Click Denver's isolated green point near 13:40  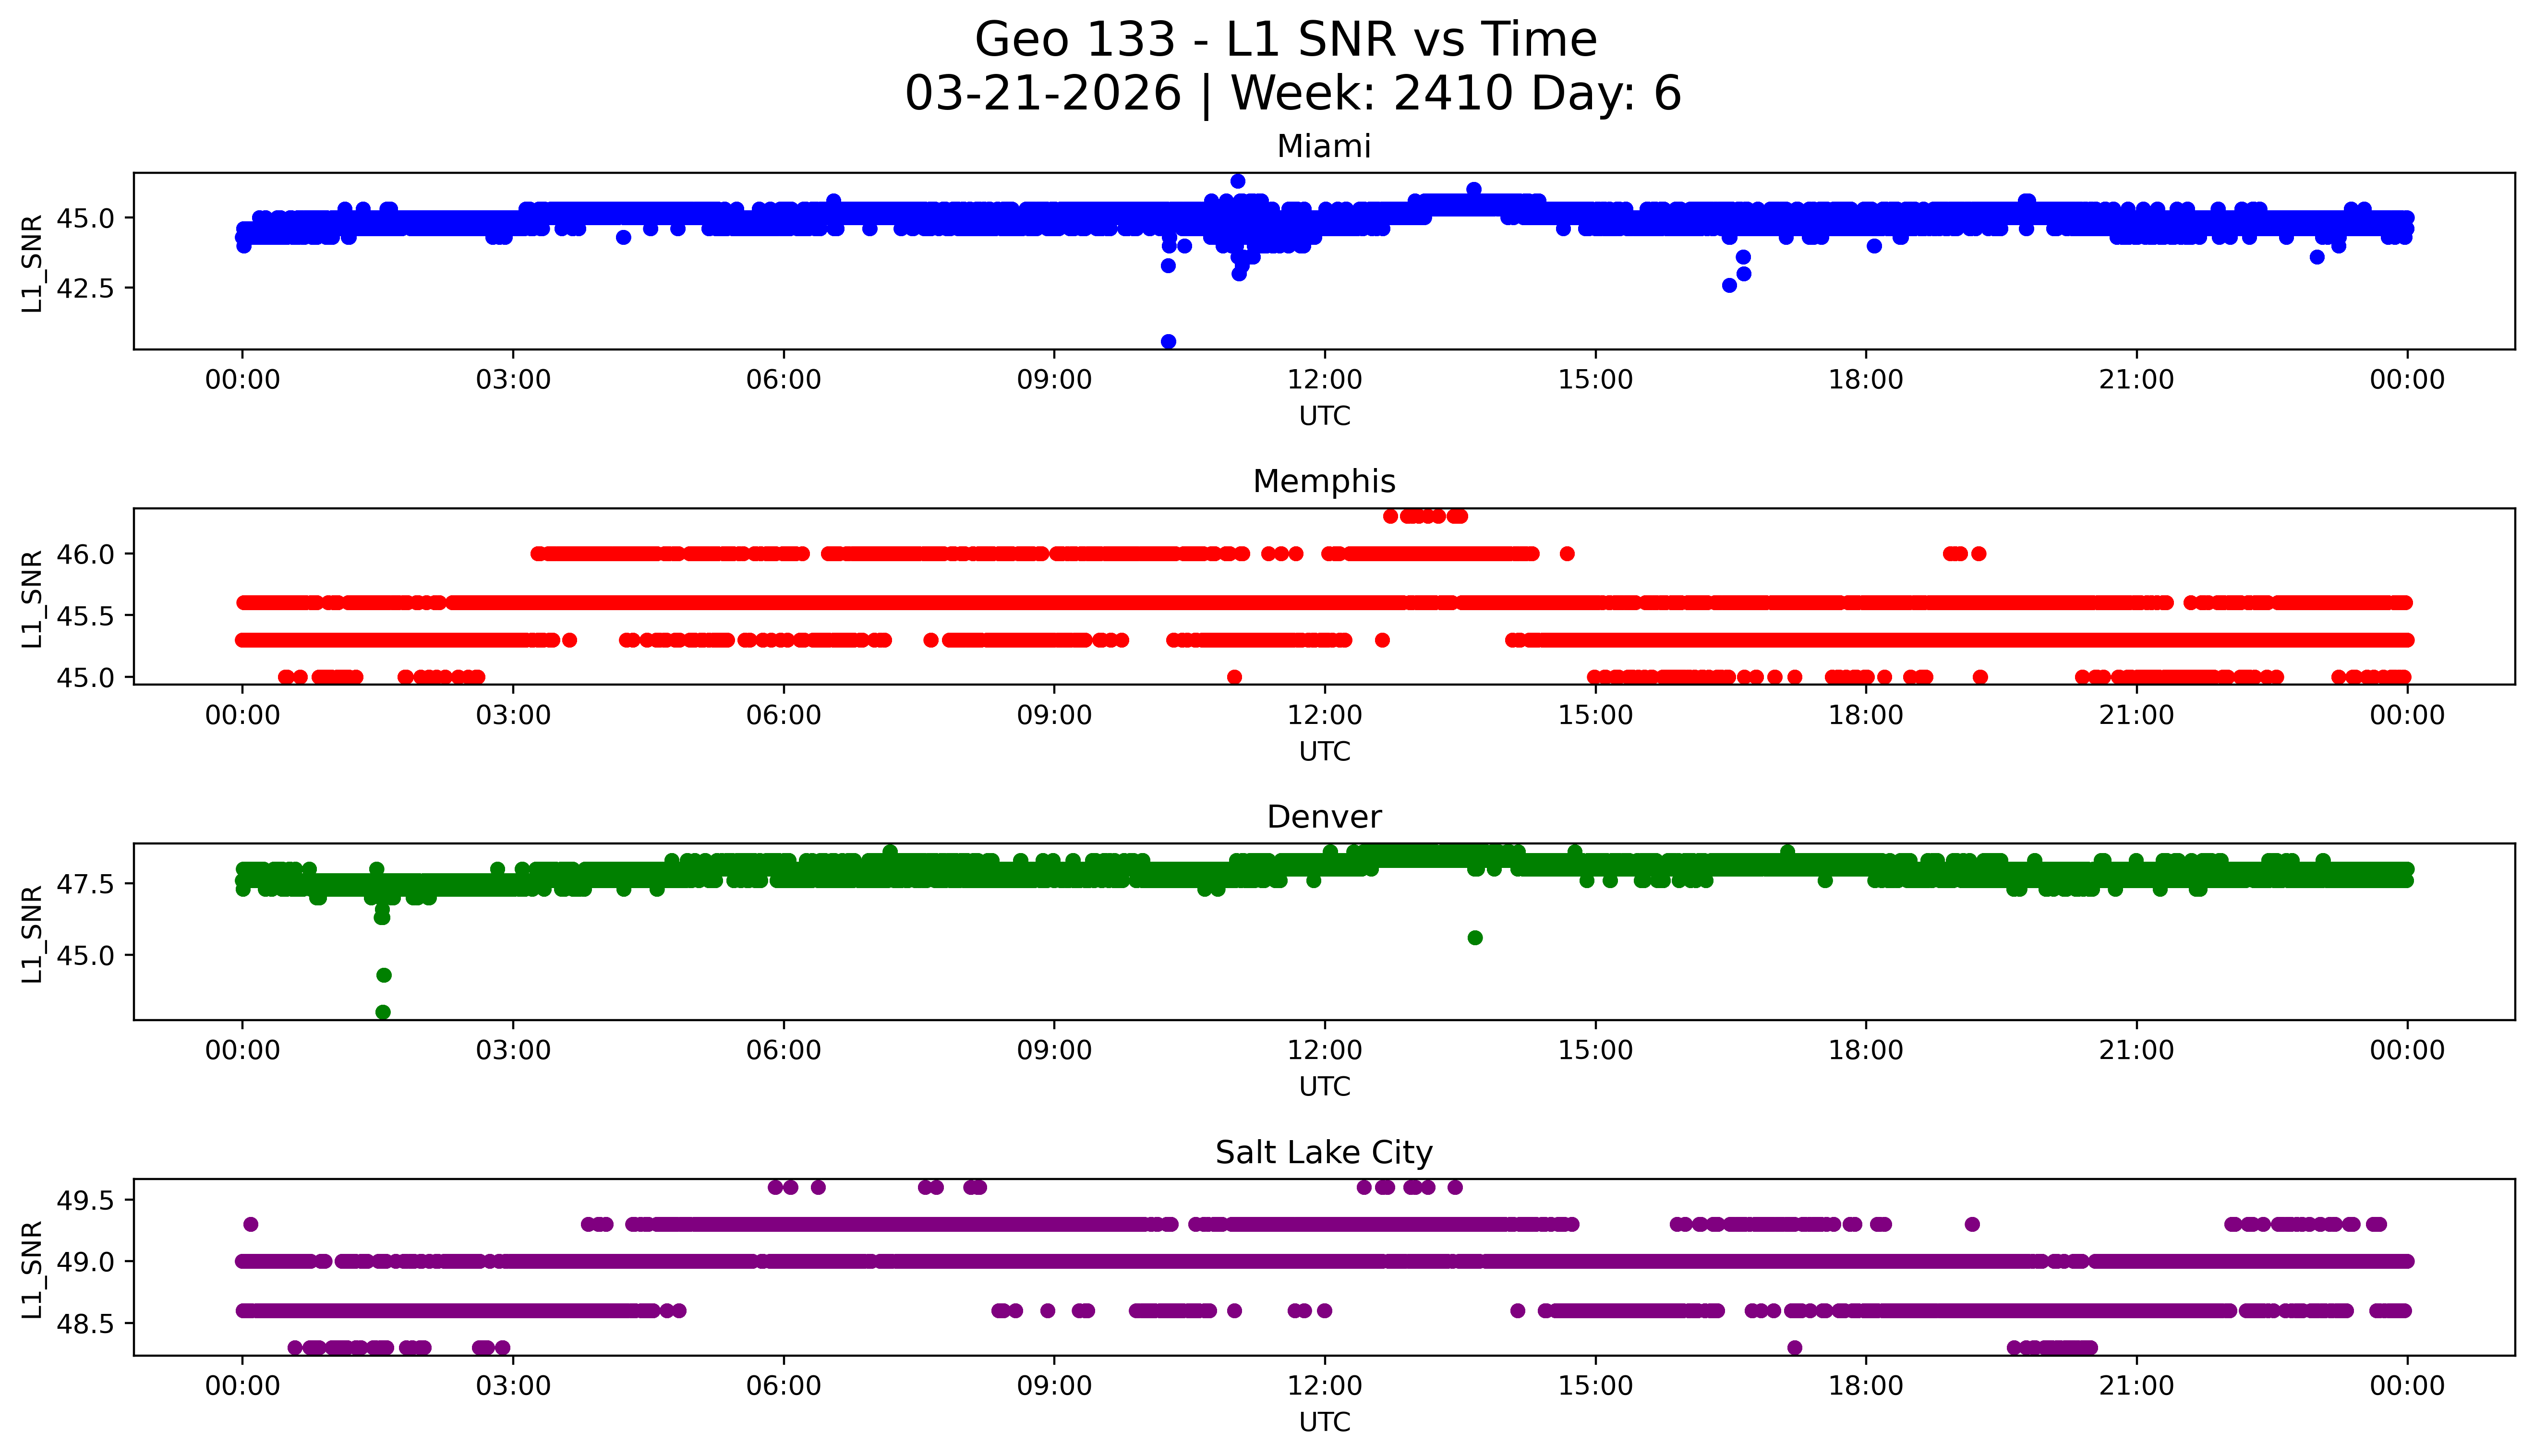(1474, 937)
